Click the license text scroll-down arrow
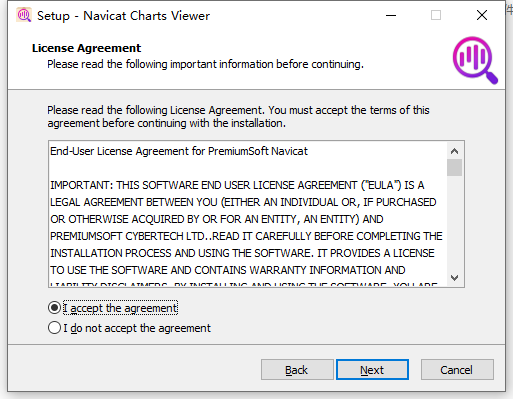This screenshot has width=513, height=399. [454, 277]
